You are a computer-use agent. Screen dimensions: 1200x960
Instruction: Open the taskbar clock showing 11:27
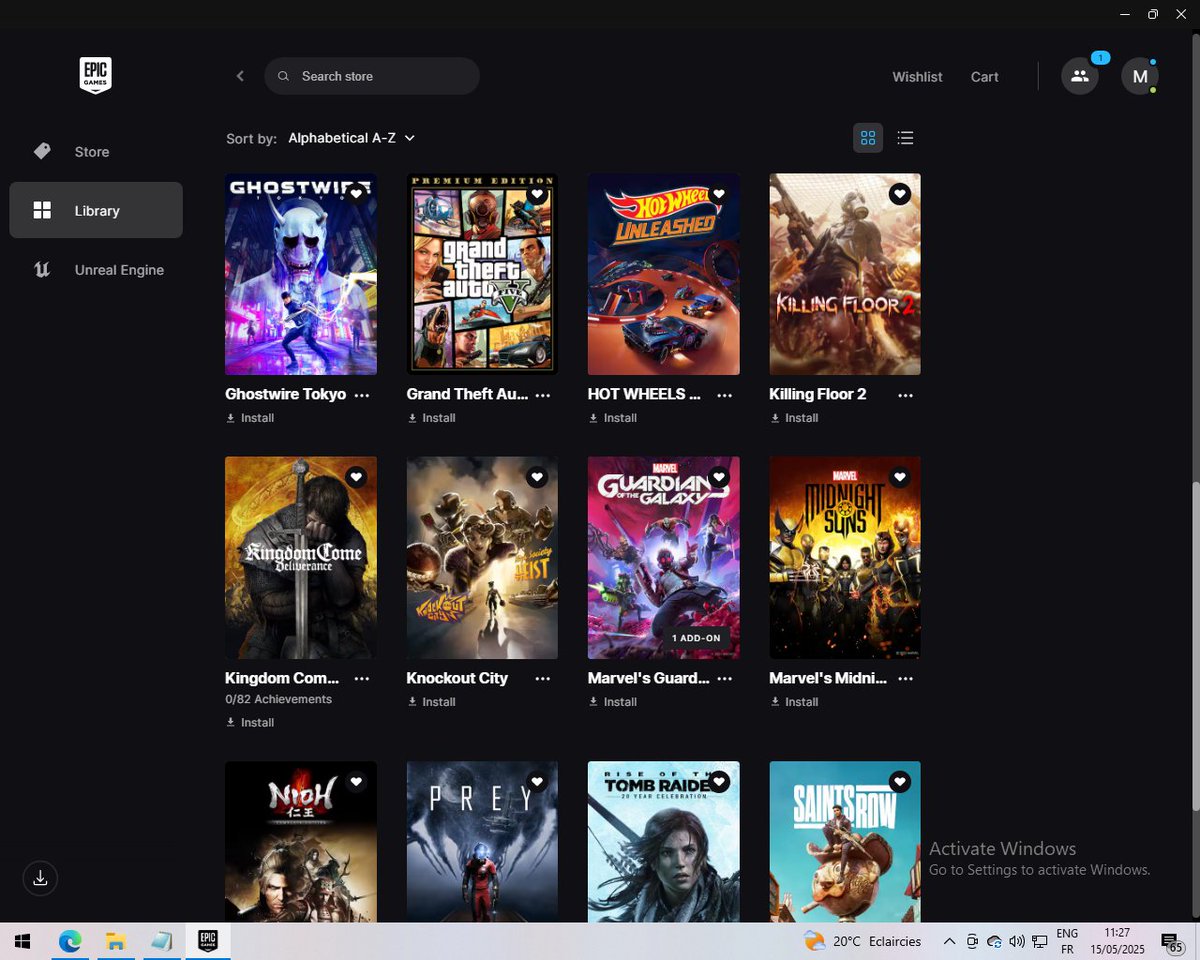[x=1117, y=941]
